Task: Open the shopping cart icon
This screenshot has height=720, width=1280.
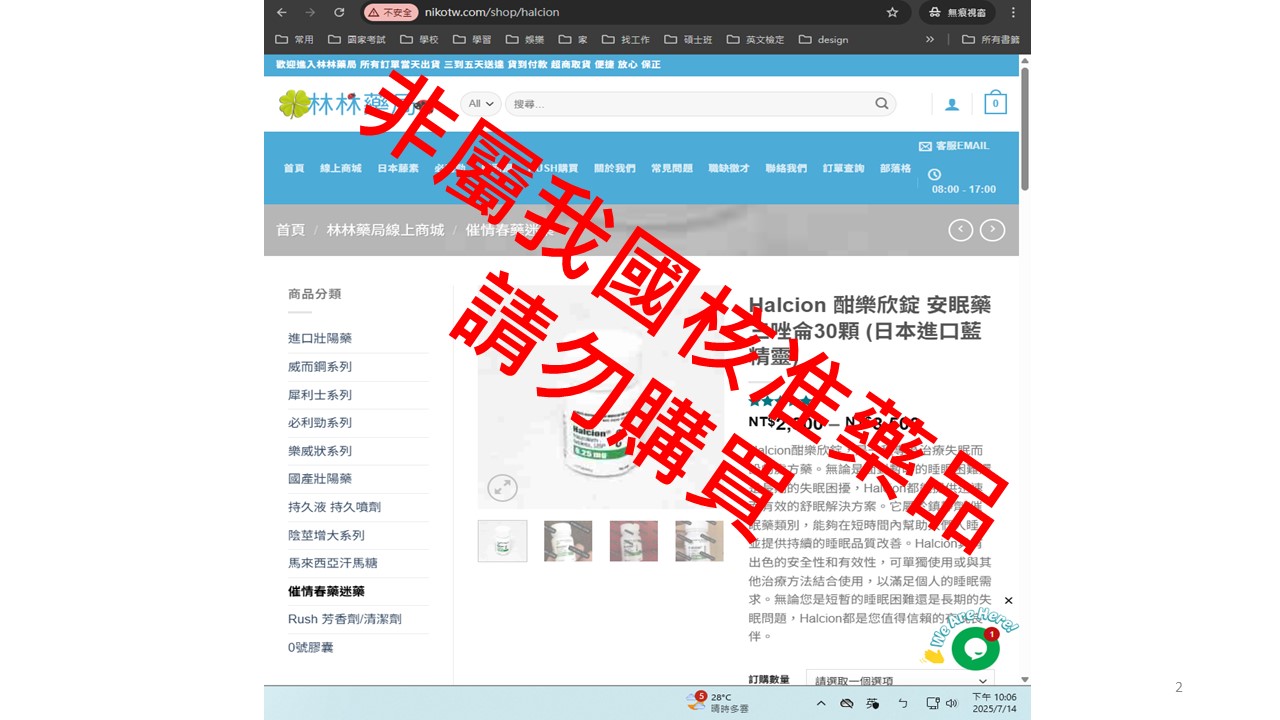Action: [x=995, y=103]
